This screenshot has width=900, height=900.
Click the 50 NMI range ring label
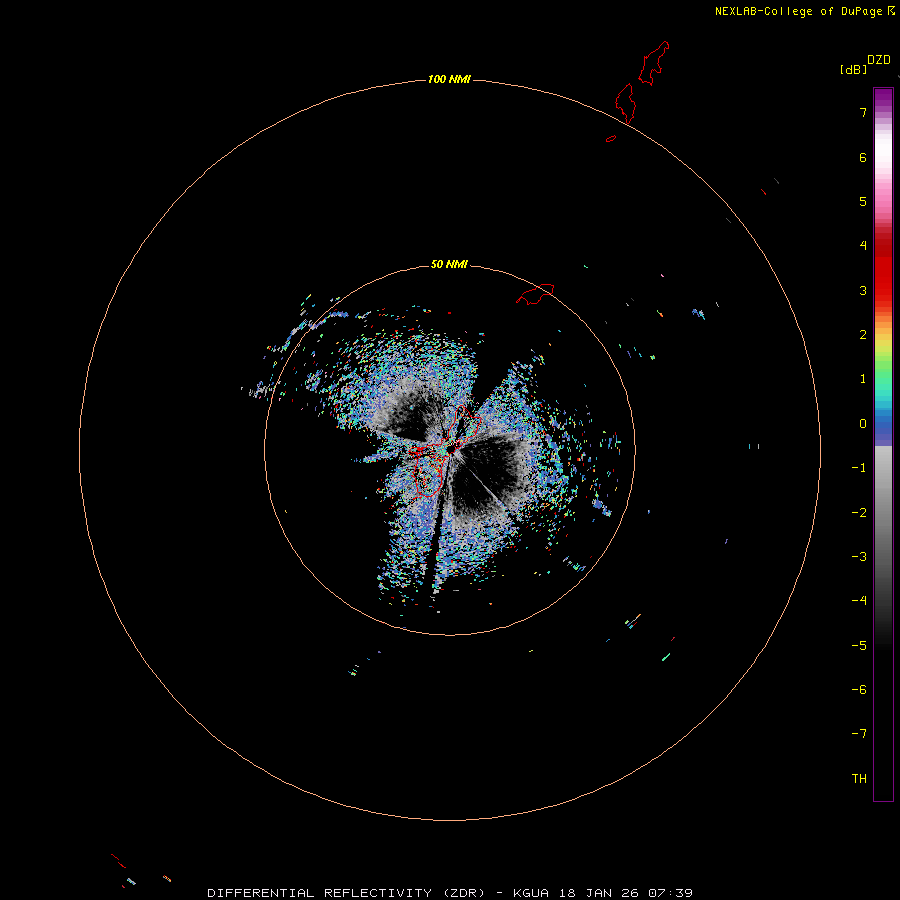tap(449, 264)
